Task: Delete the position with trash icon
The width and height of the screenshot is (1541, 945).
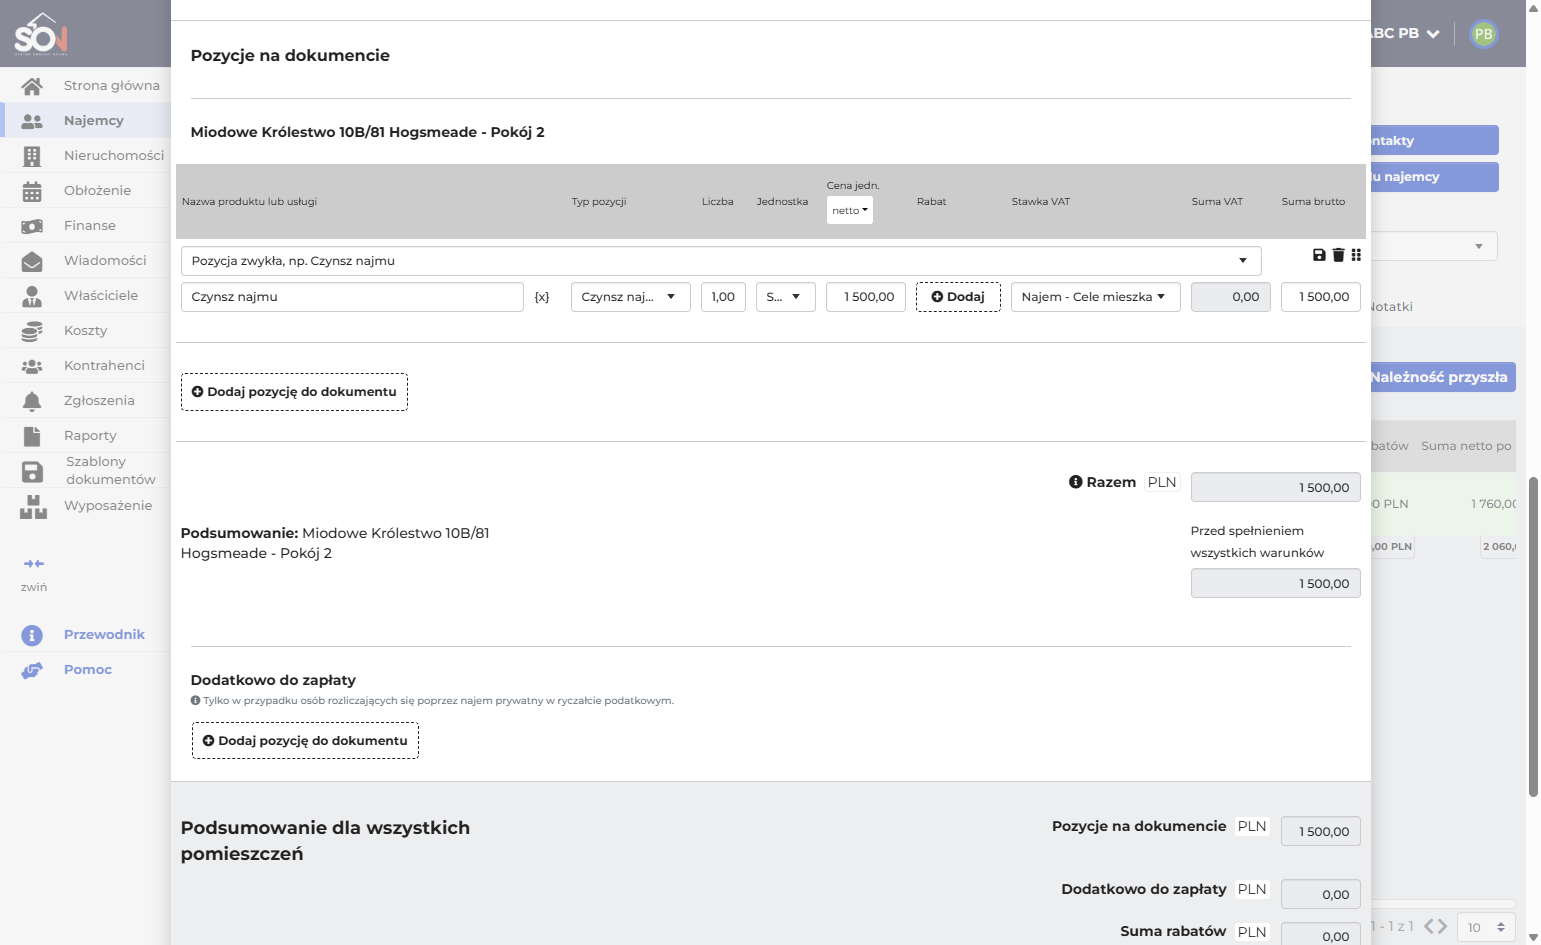Action: point(1338,255)
